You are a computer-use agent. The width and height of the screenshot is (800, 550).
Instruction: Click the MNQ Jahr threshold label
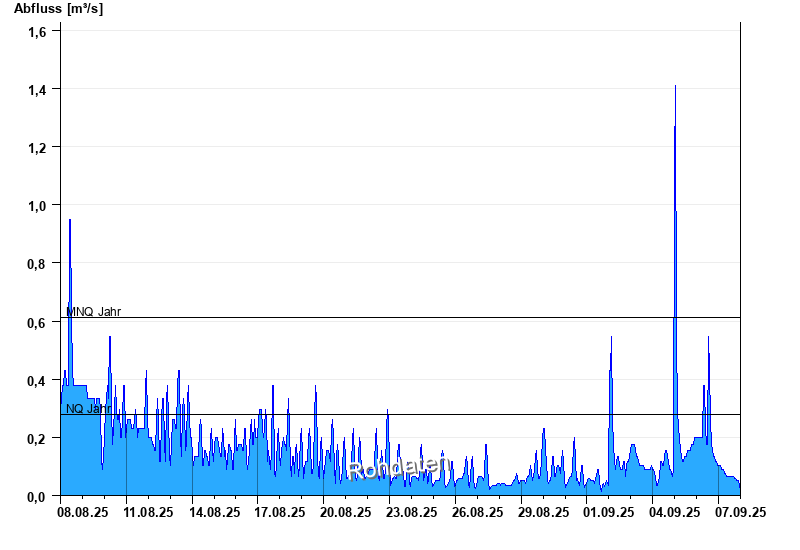pos(93,312)
